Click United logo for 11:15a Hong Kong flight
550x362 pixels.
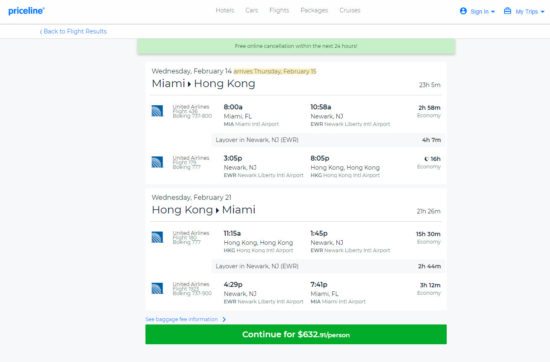(x=157, y=237)
